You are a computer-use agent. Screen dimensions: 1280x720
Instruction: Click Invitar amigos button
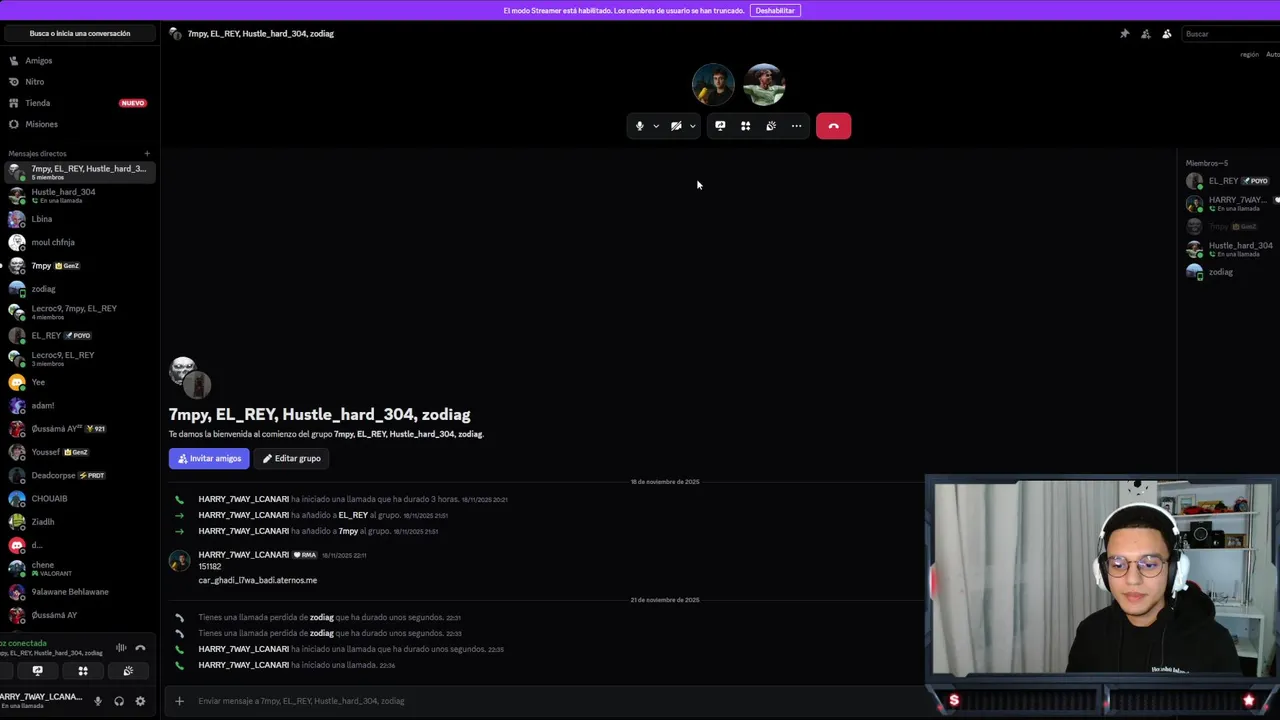tap(209, 458)
